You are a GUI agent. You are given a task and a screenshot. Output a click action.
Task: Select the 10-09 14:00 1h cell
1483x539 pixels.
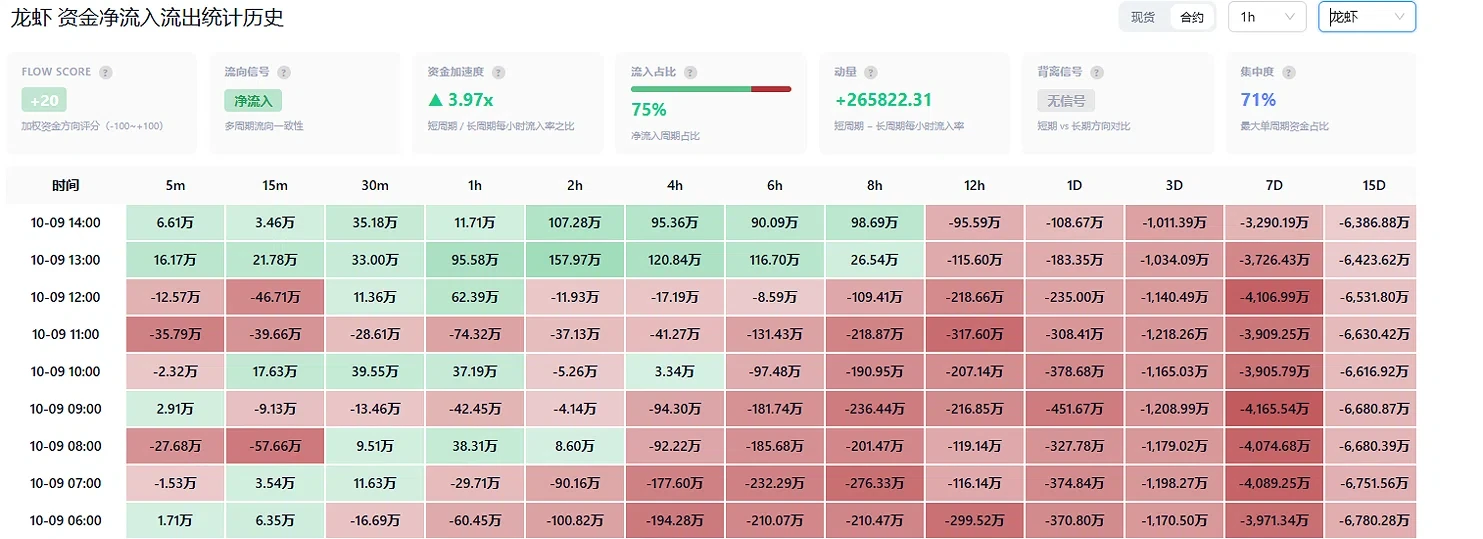[475, 223]
